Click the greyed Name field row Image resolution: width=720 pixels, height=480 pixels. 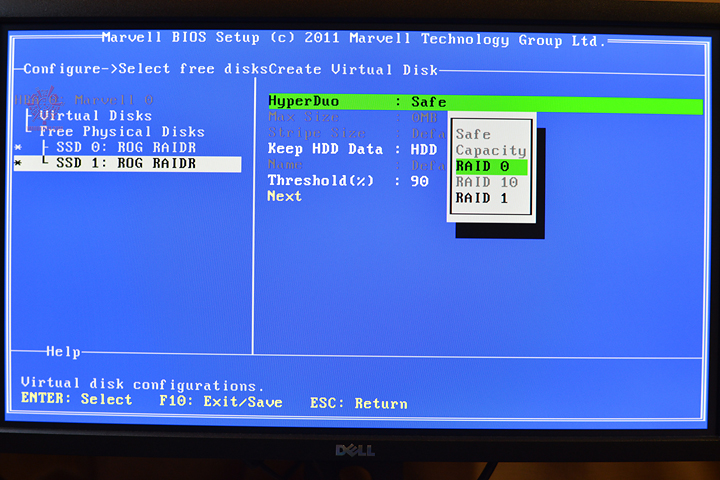tap(357, 165)
